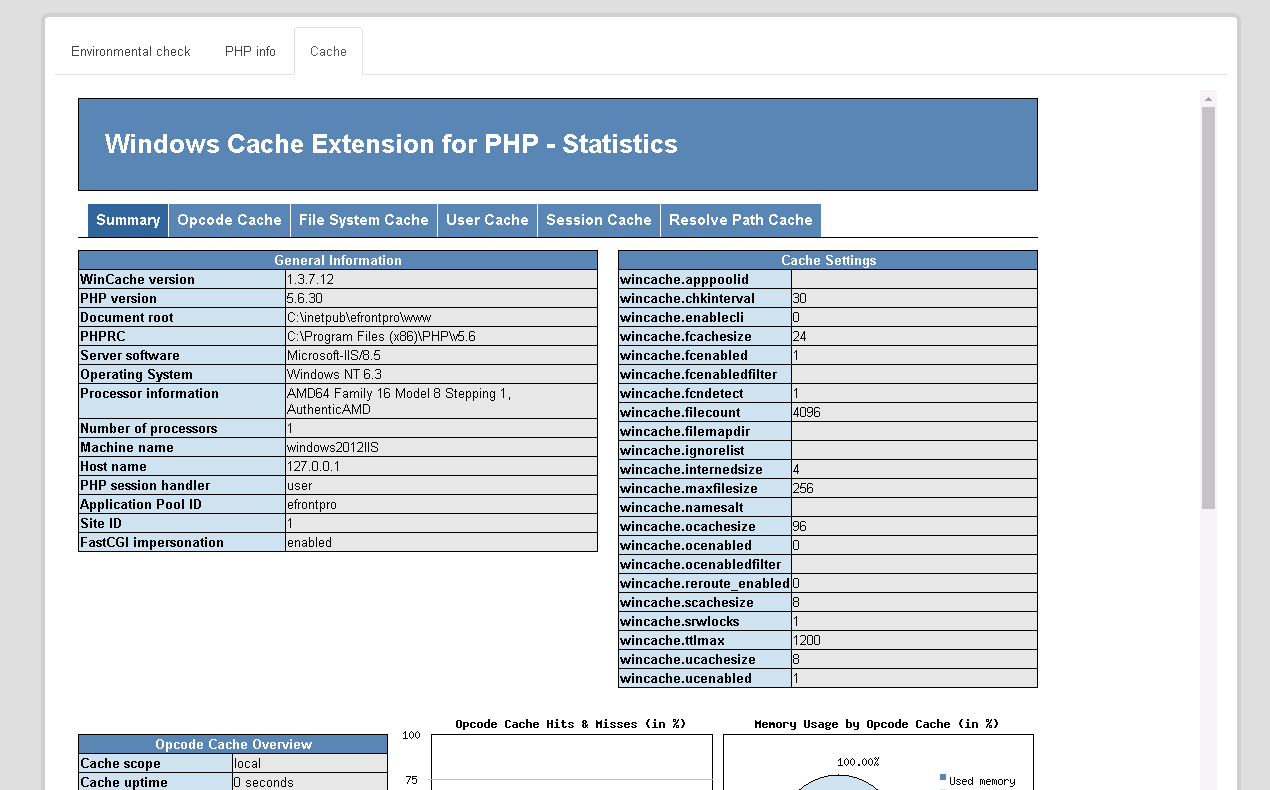Select the PHP version value 5.6.30
The width and height of the screenshot is (1270, 790).
click(x=305, y=298)
